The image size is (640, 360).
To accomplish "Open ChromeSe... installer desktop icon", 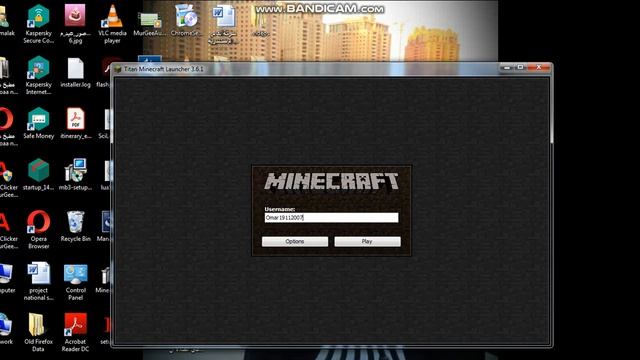I will click(186, 20).
